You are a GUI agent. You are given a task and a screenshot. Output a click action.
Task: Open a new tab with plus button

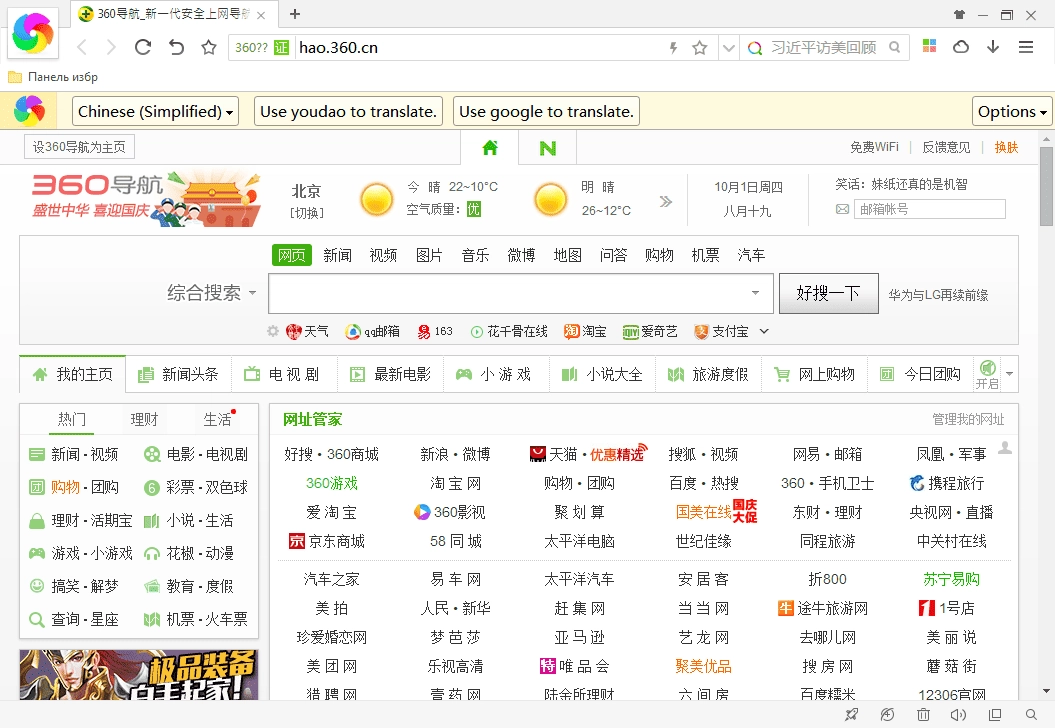[x=295, y=13]
